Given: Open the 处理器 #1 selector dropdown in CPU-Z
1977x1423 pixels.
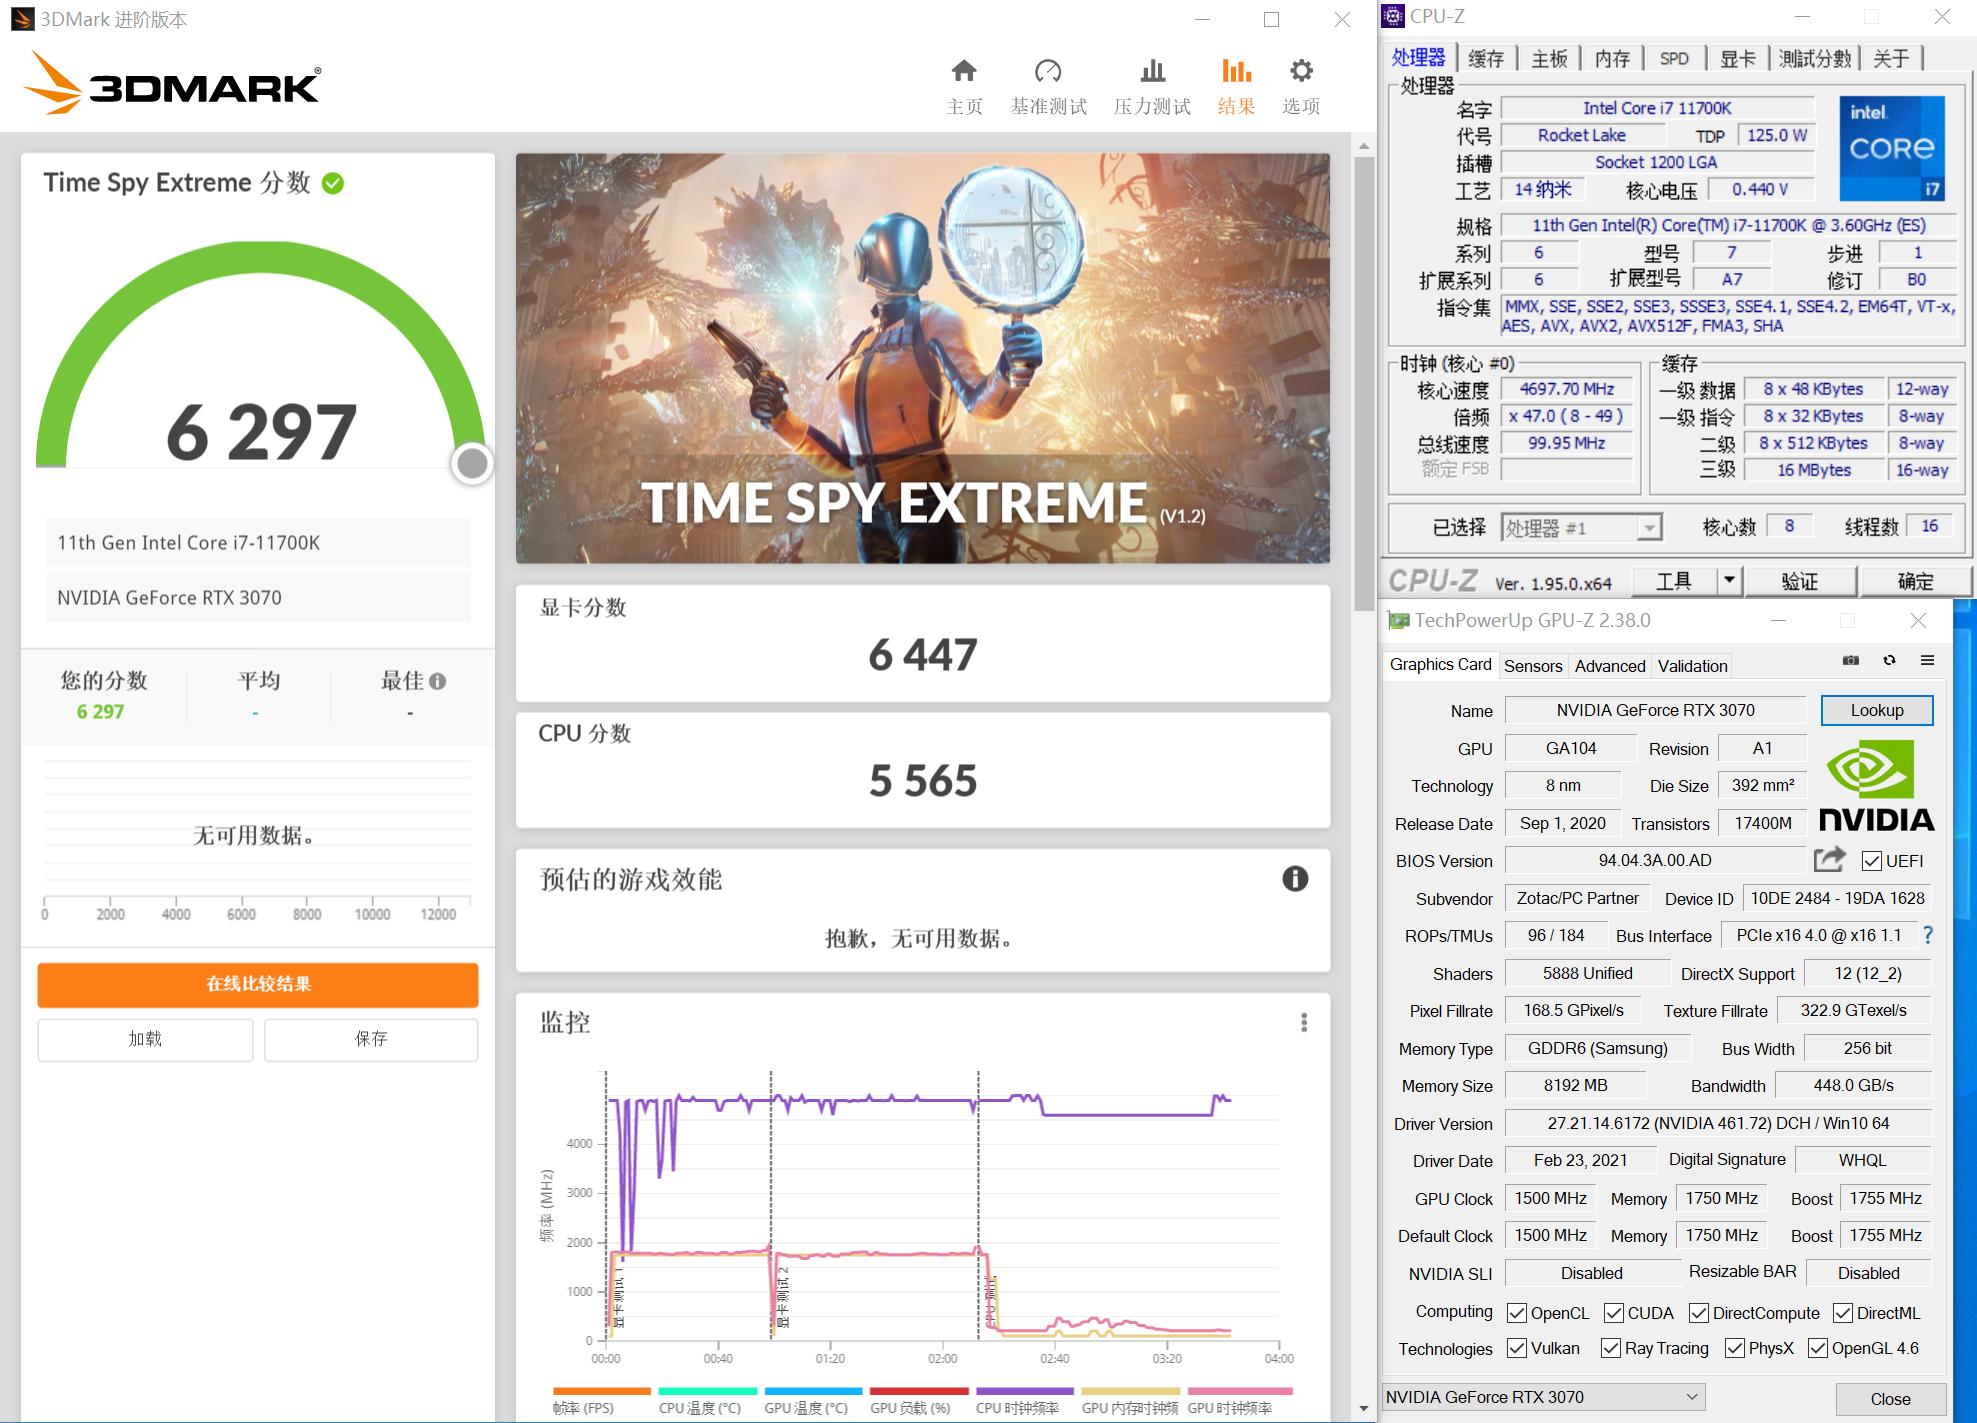Looking at the screenshot, I should pos(1651,527).
